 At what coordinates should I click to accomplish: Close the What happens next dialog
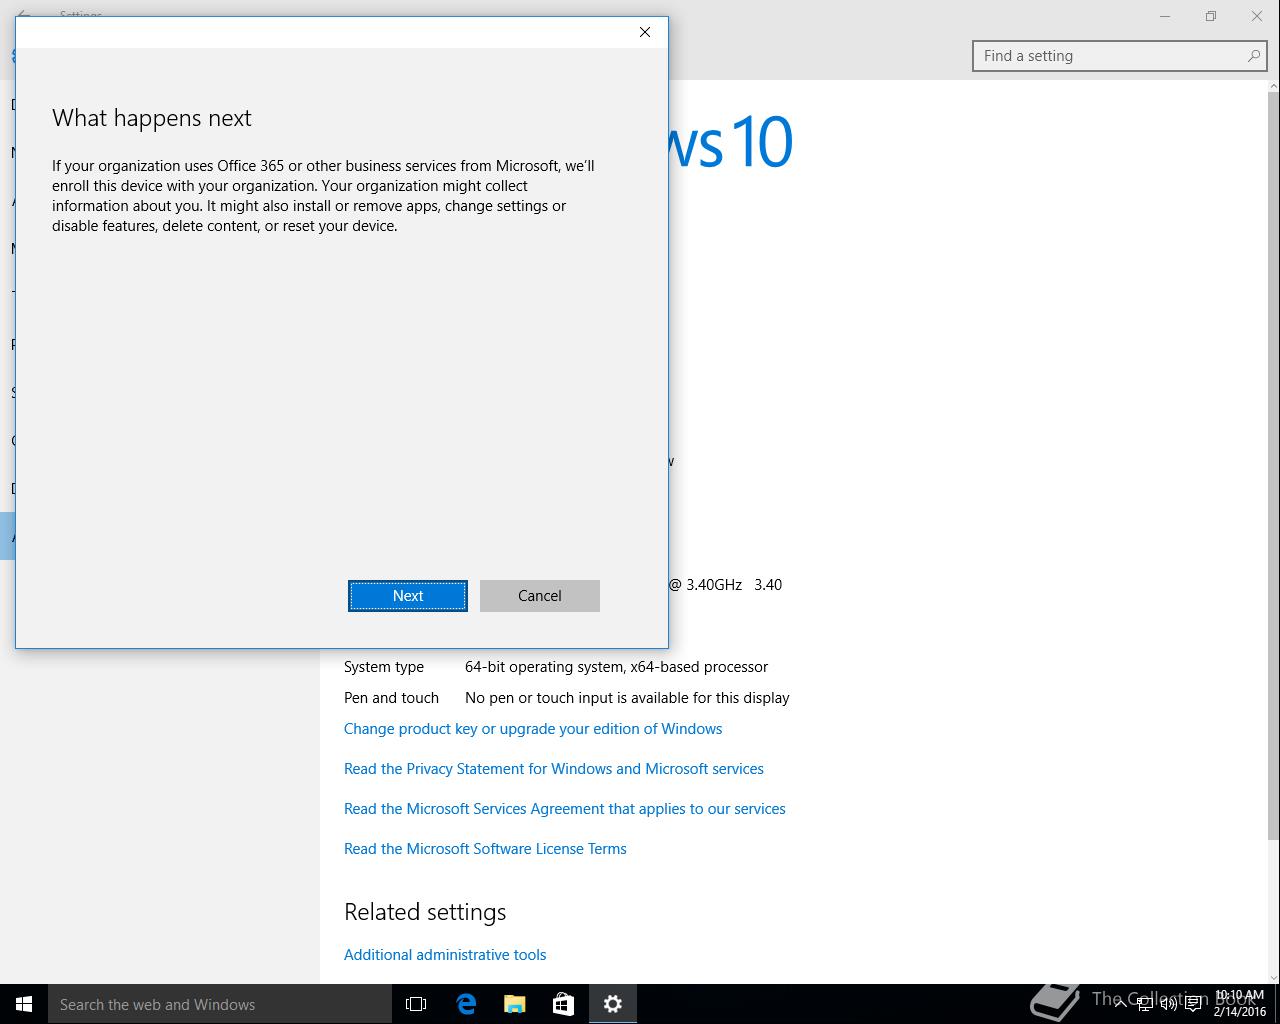[x=645, y=32]
